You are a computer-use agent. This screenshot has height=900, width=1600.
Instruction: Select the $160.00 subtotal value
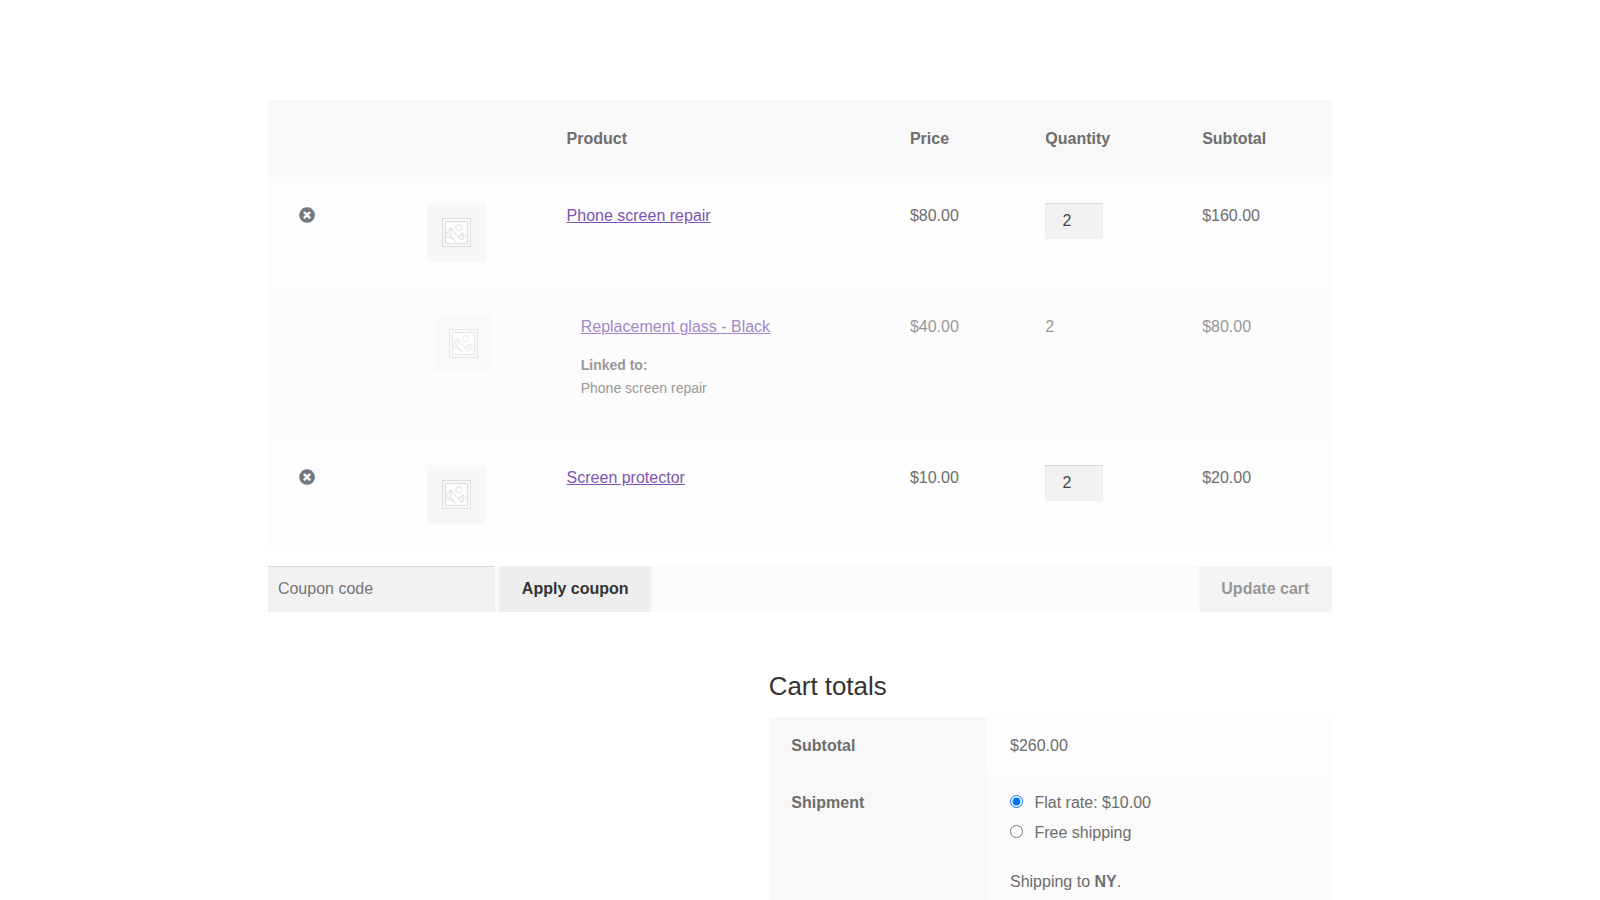1231,215
